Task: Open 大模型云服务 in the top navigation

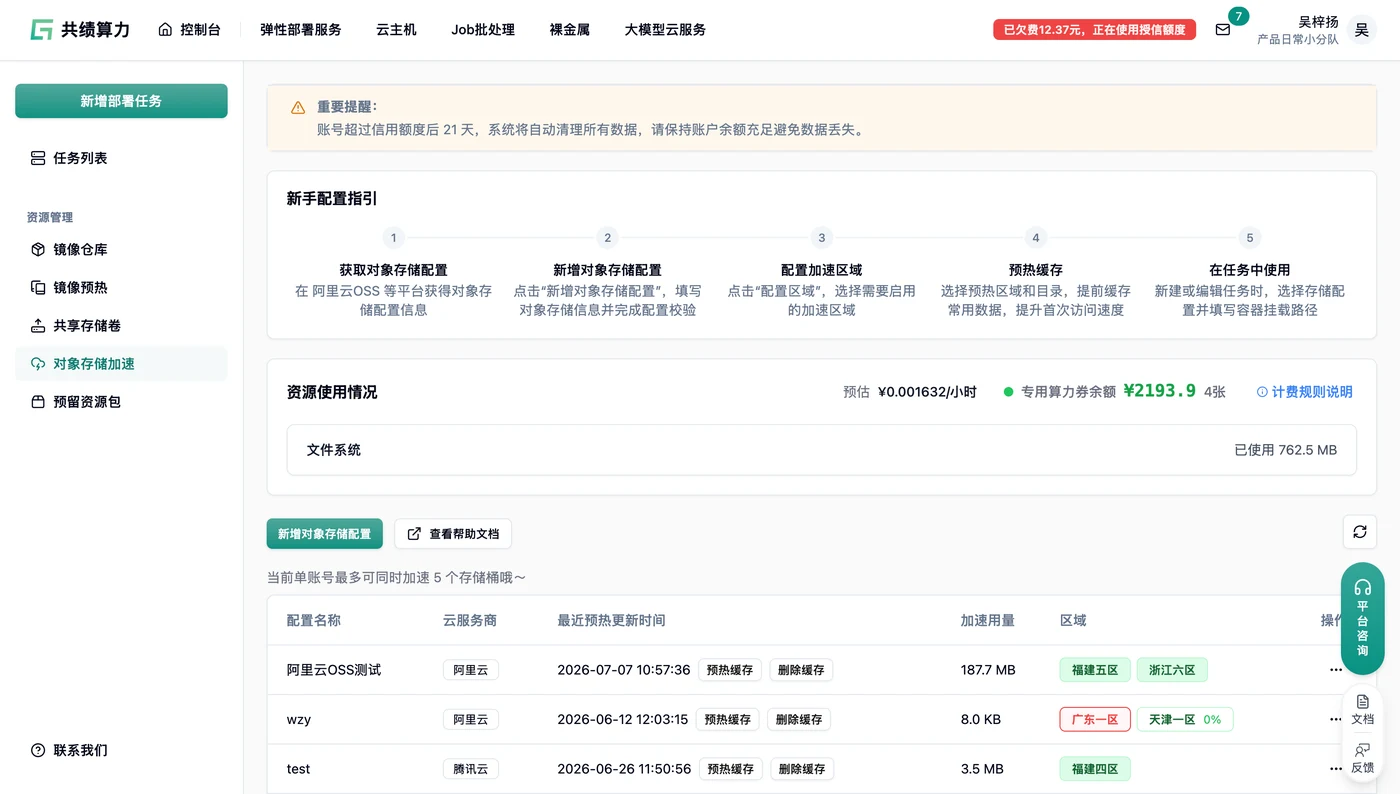Action: pyautogui.click(x=665, y=30)
